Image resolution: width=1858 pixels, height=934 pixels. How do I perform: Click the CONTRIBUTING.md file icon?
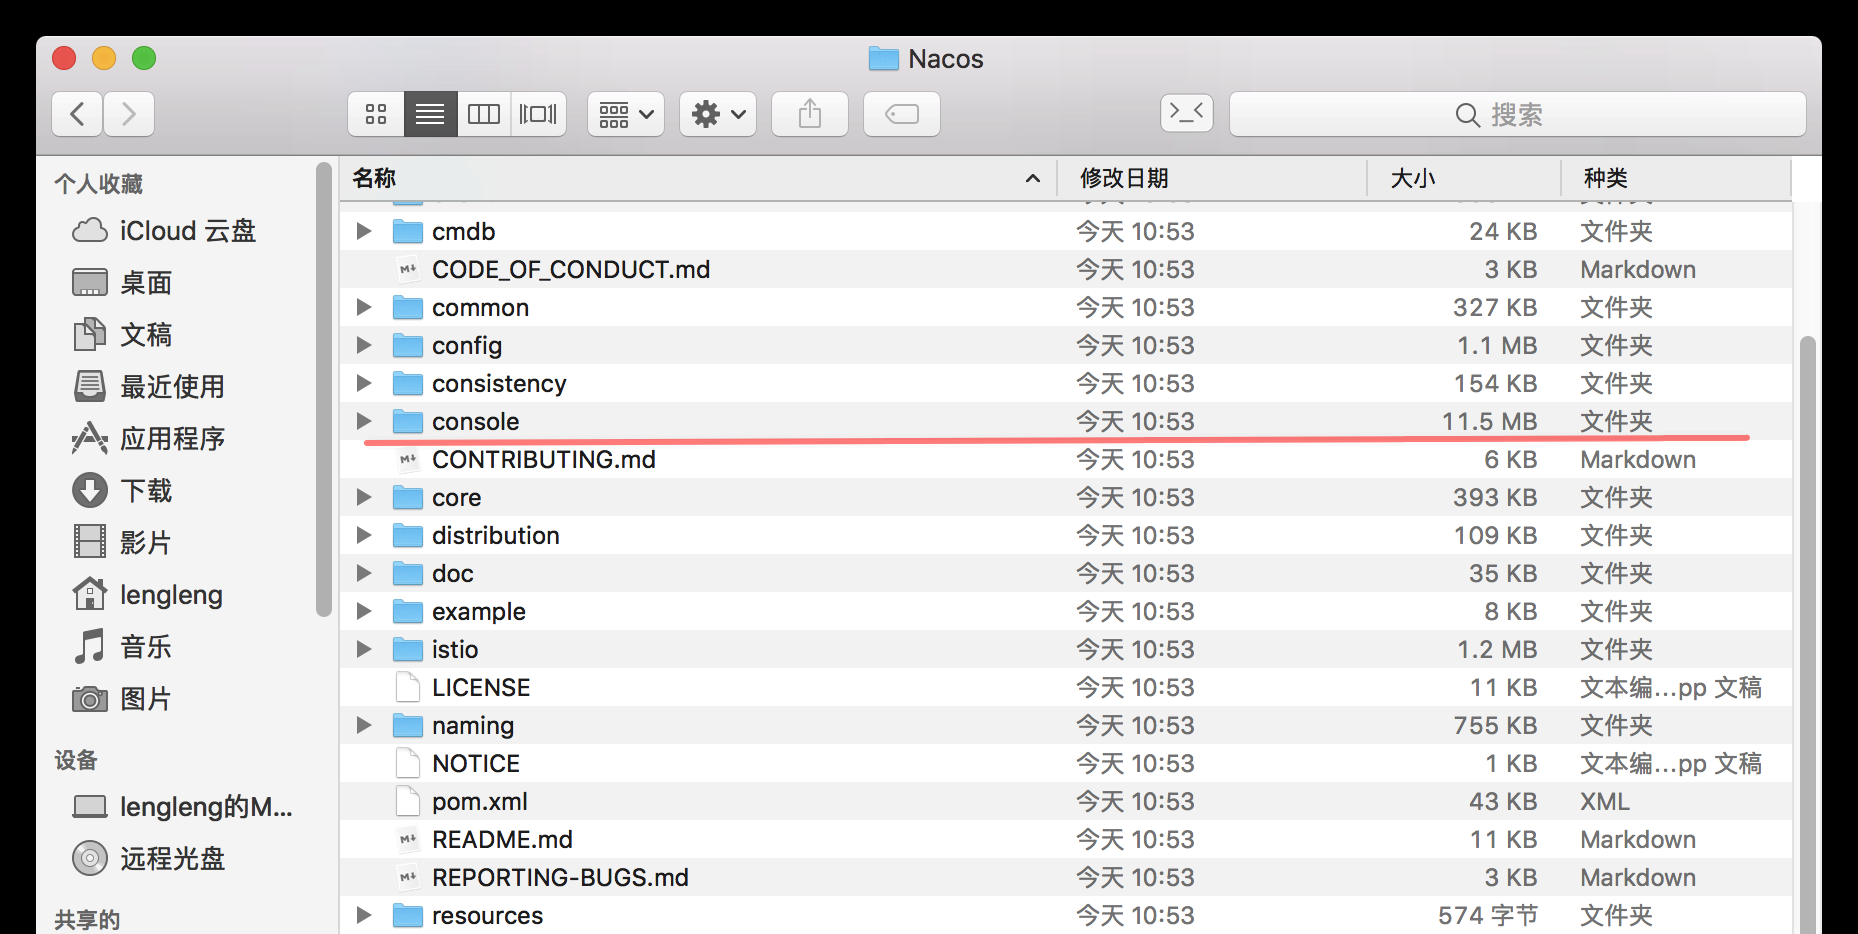pos(408,459)
